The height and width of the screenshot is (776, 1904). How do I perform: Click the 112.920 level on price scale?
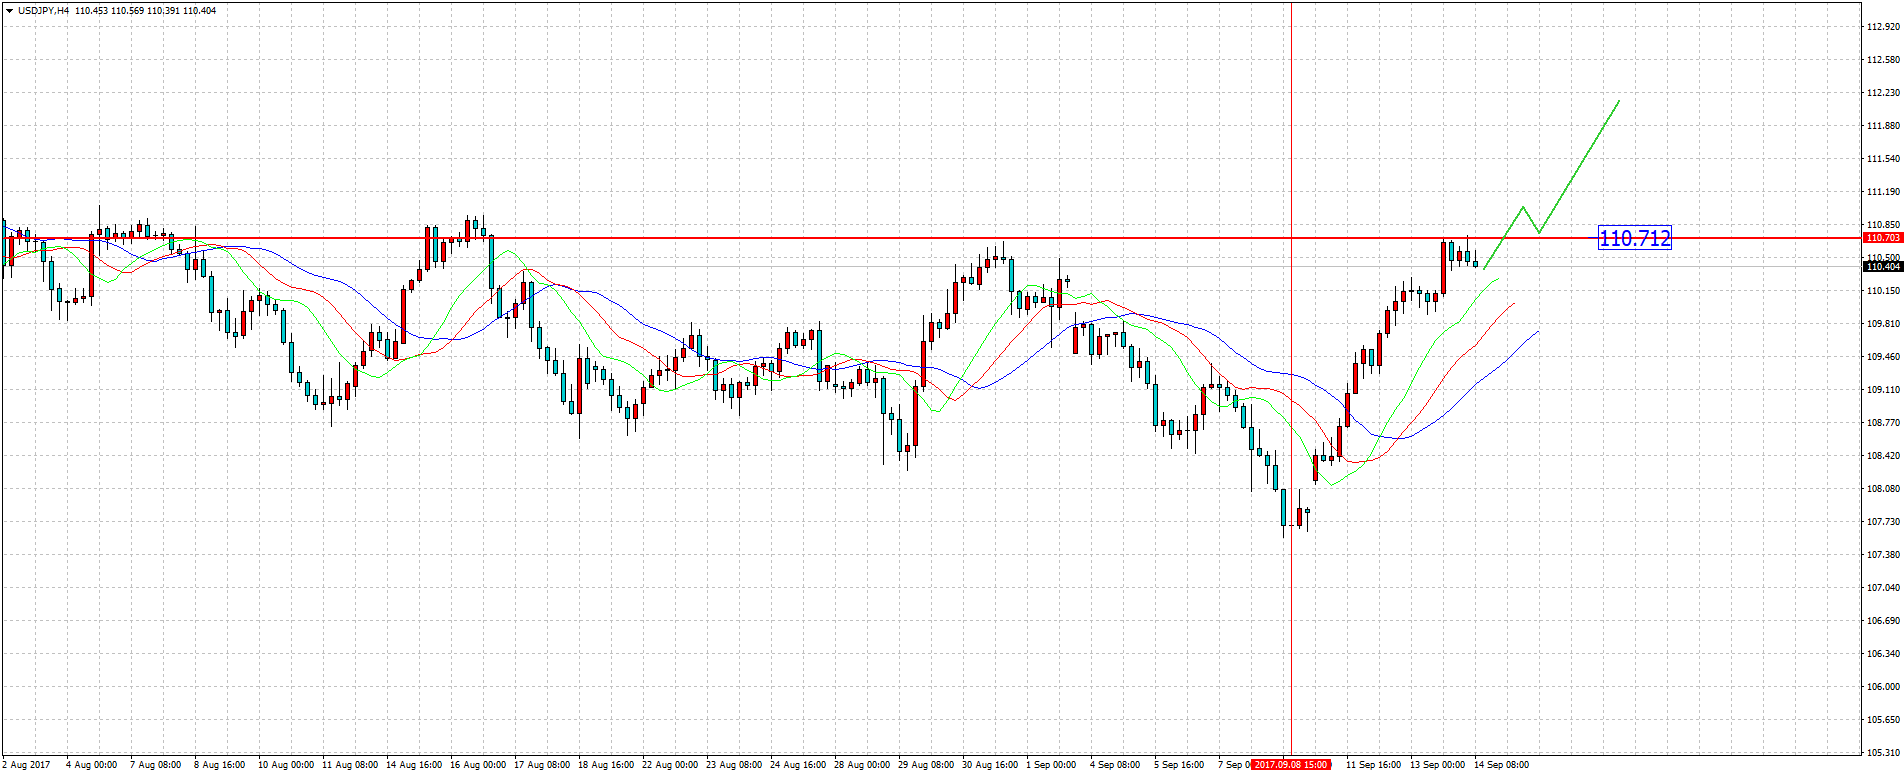click(1883, 27)
